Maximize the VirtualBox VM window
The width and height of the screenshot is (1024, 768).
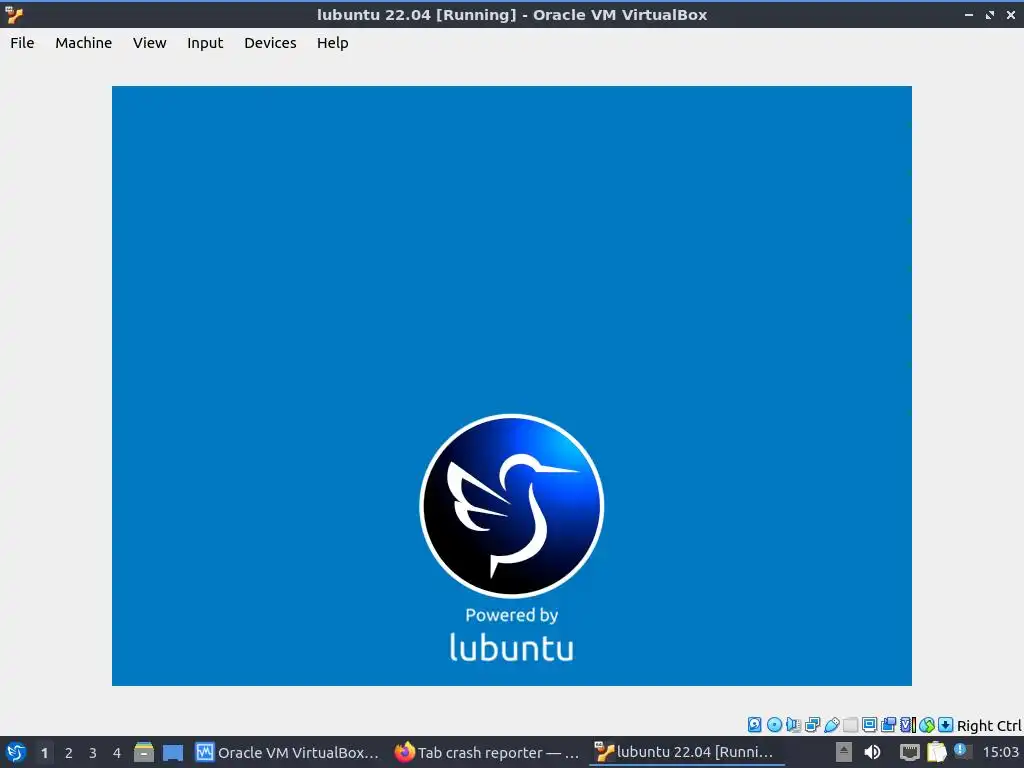pos(990,14)
